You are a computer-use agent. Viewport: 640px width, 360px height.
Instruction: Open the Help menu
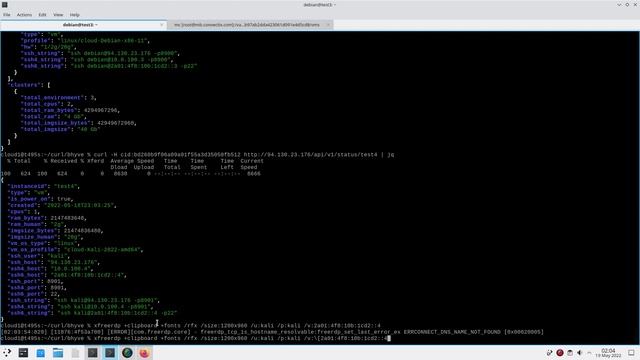74,15
